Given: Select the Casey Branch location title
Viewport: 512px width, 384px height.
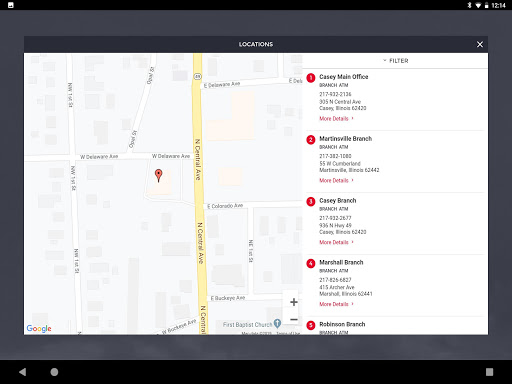Looking at the screenshot, I should pyautogui.click(x=338, y=200).
